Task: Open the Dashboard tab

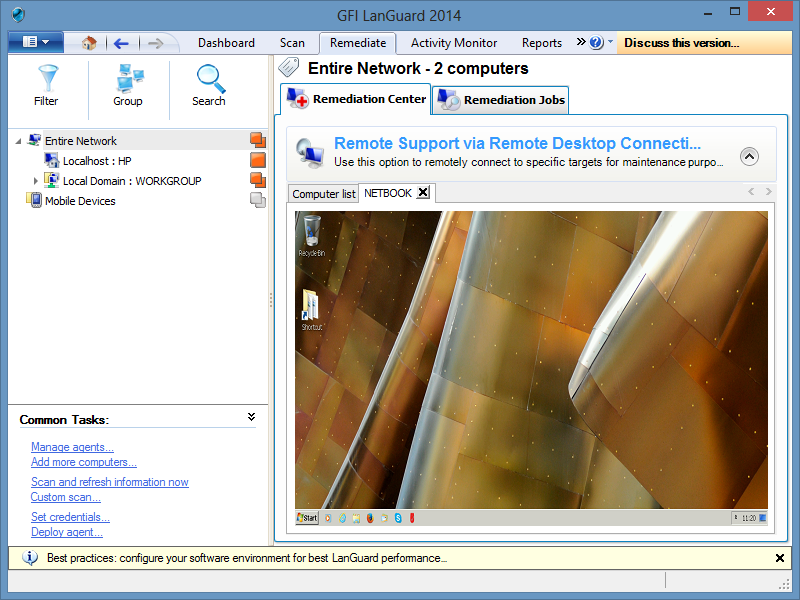Action: (227, 43)
